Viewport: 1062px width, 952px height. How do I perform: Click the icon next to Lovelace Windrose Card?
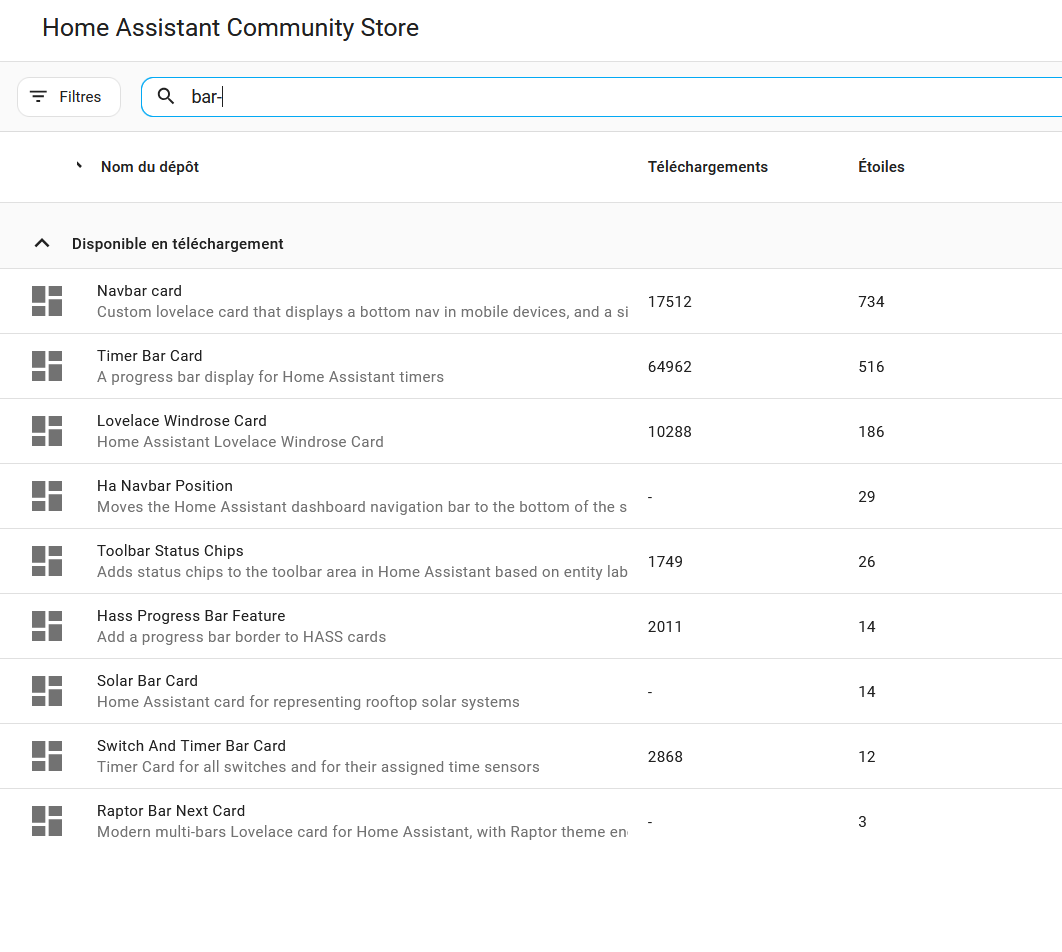tap(47, 431)
